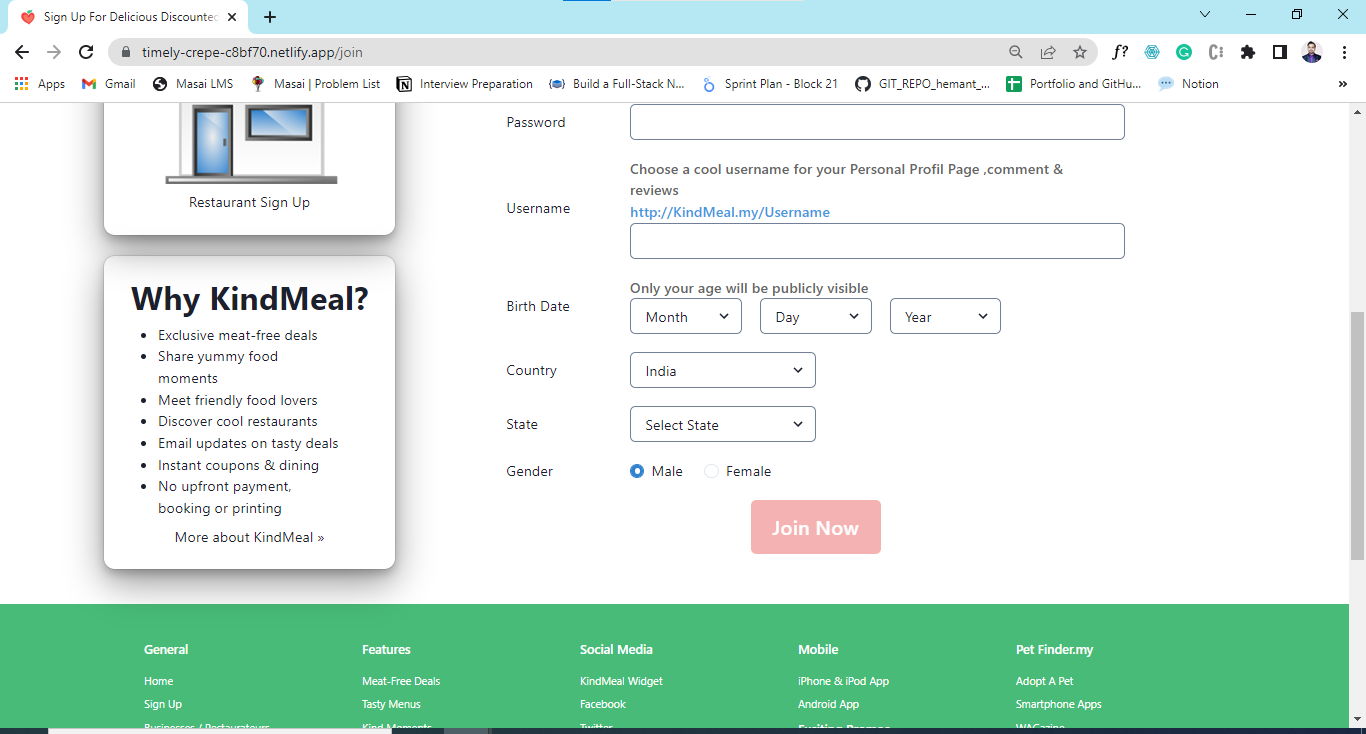Image resolution: width=1366 pixels, height=734 pixels.
Task: Open footer iPhone & iPod App link
Action: (843, 681)
